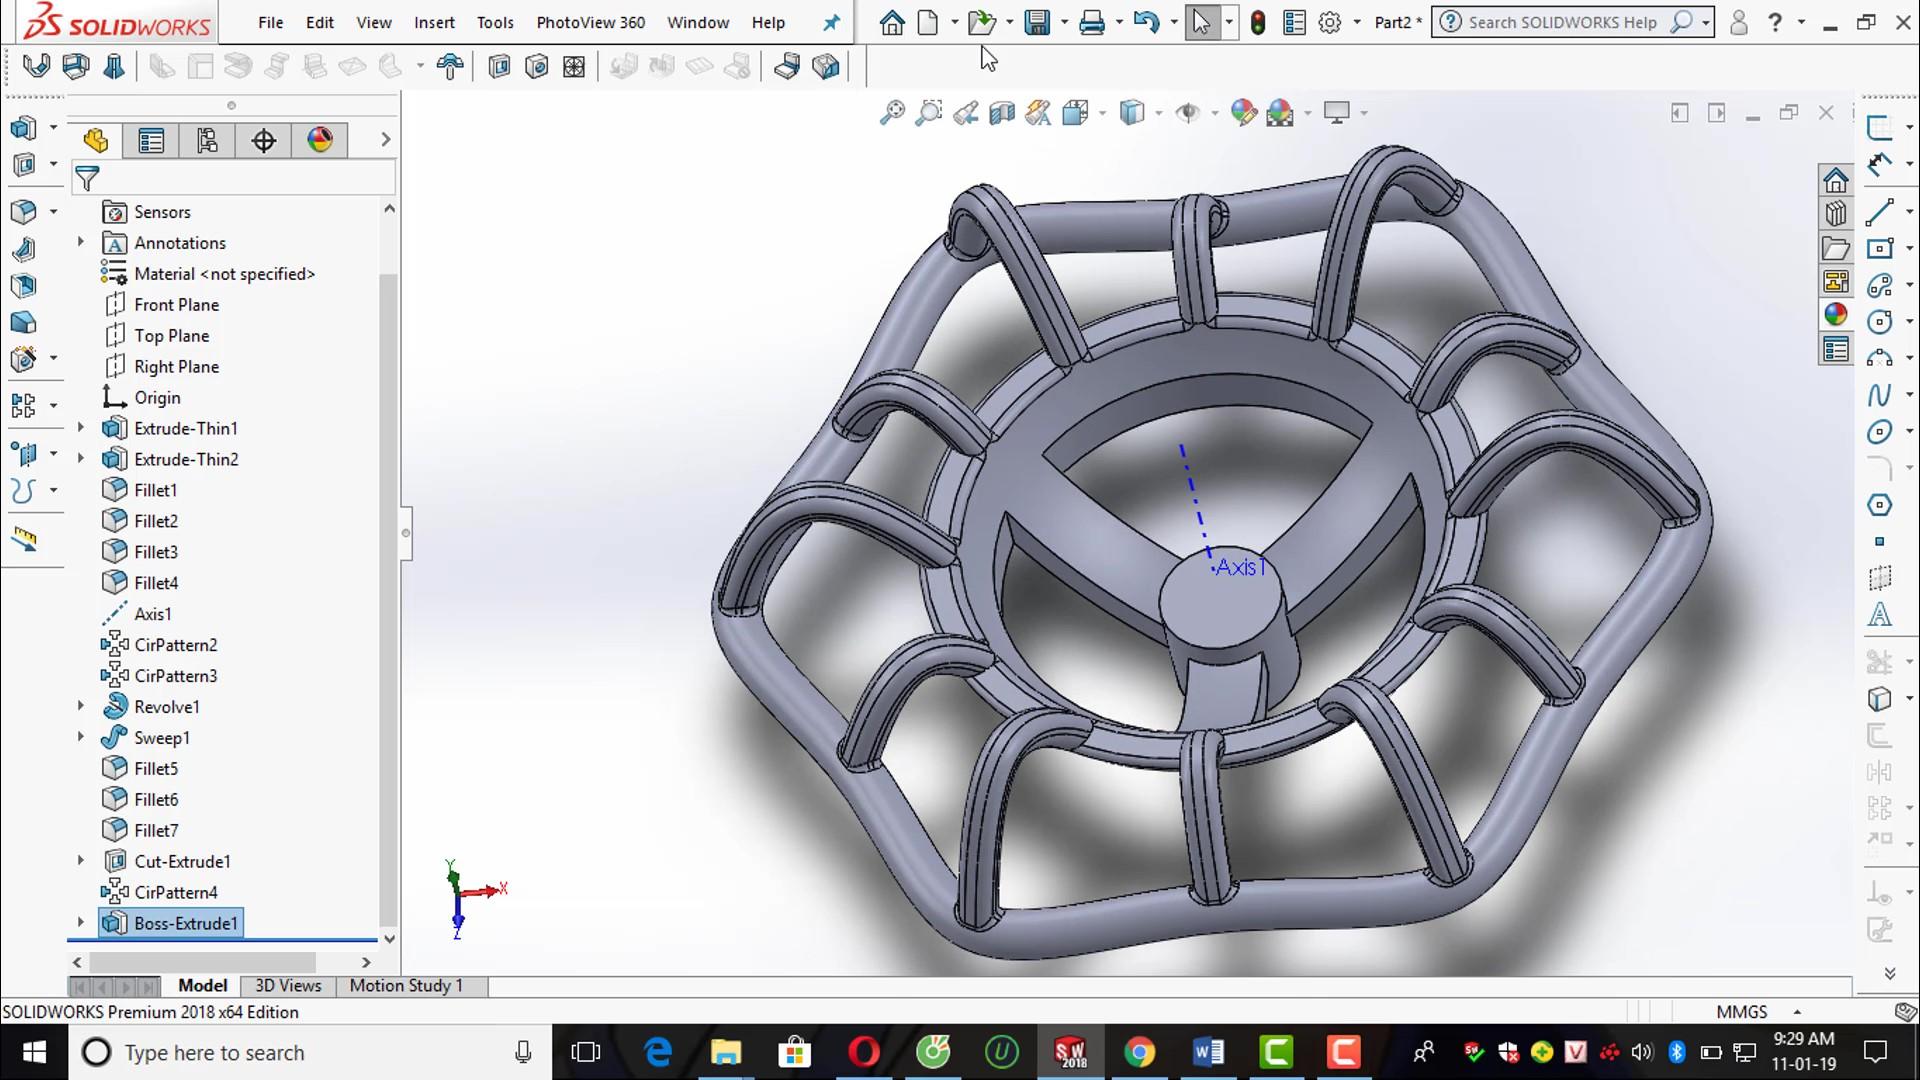This screenshot has width=1920, height=1080.
Task: Toggle the pin on the menu bar
Action: pos(830,22)
